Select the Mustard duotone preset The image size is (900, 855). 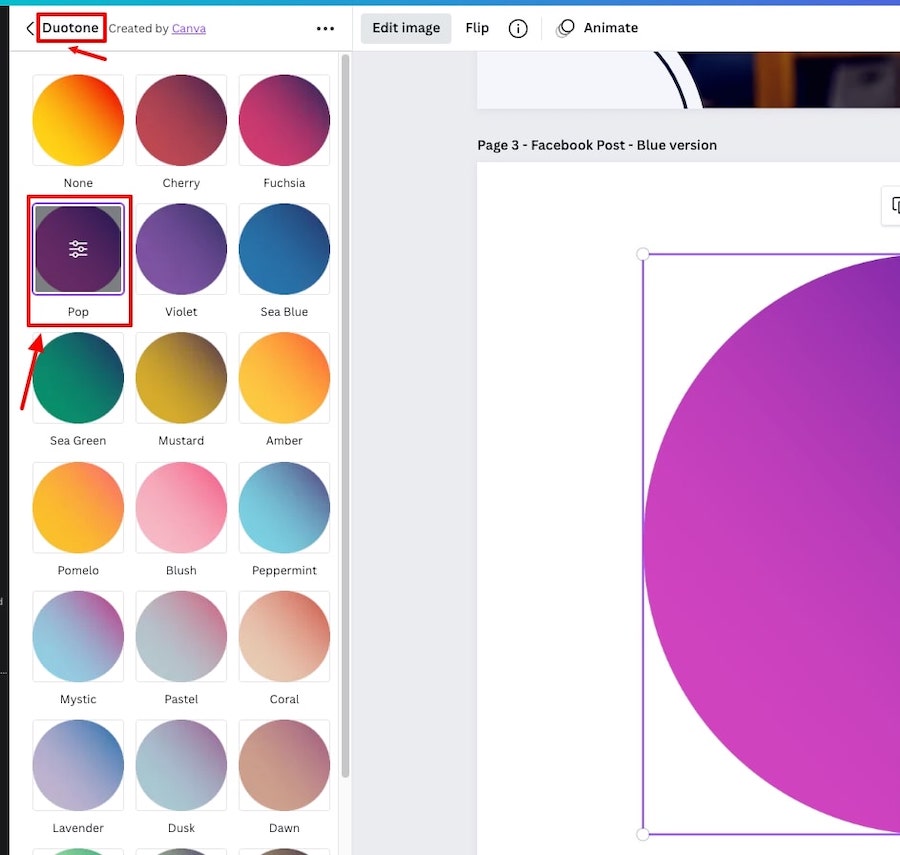tap(181, 378)
